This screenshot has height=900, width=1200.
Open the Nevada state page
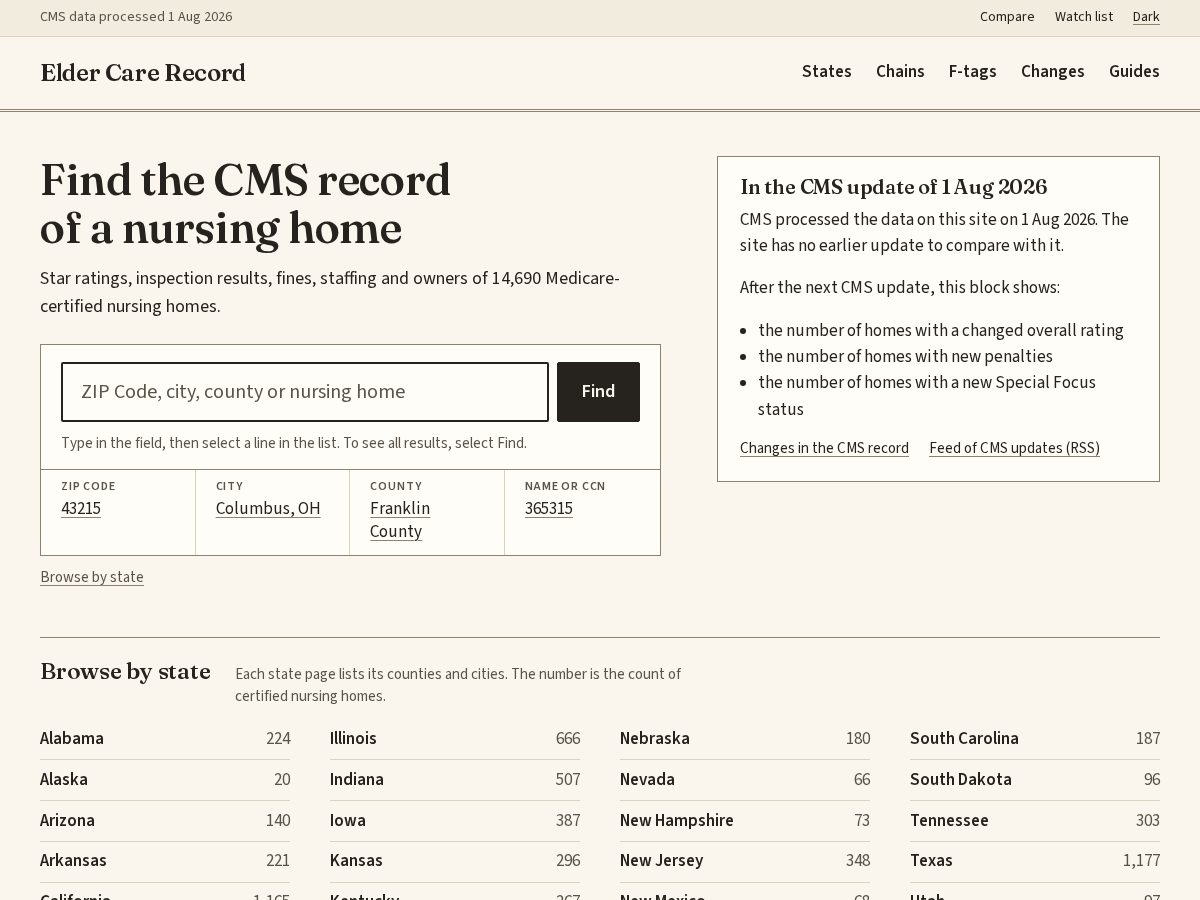(x=647, y=779)
